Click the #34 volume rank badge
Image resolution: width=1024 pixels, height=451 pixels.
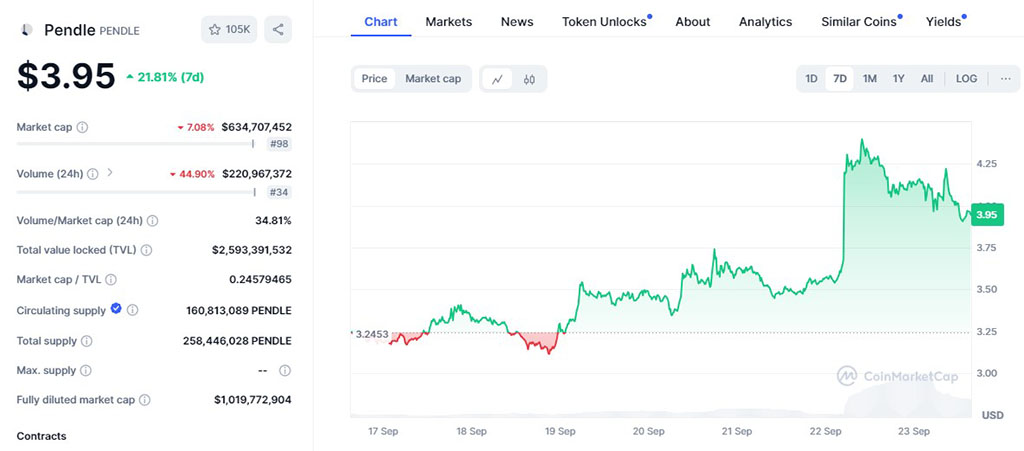pyautogui.click(x=279, y=192)
